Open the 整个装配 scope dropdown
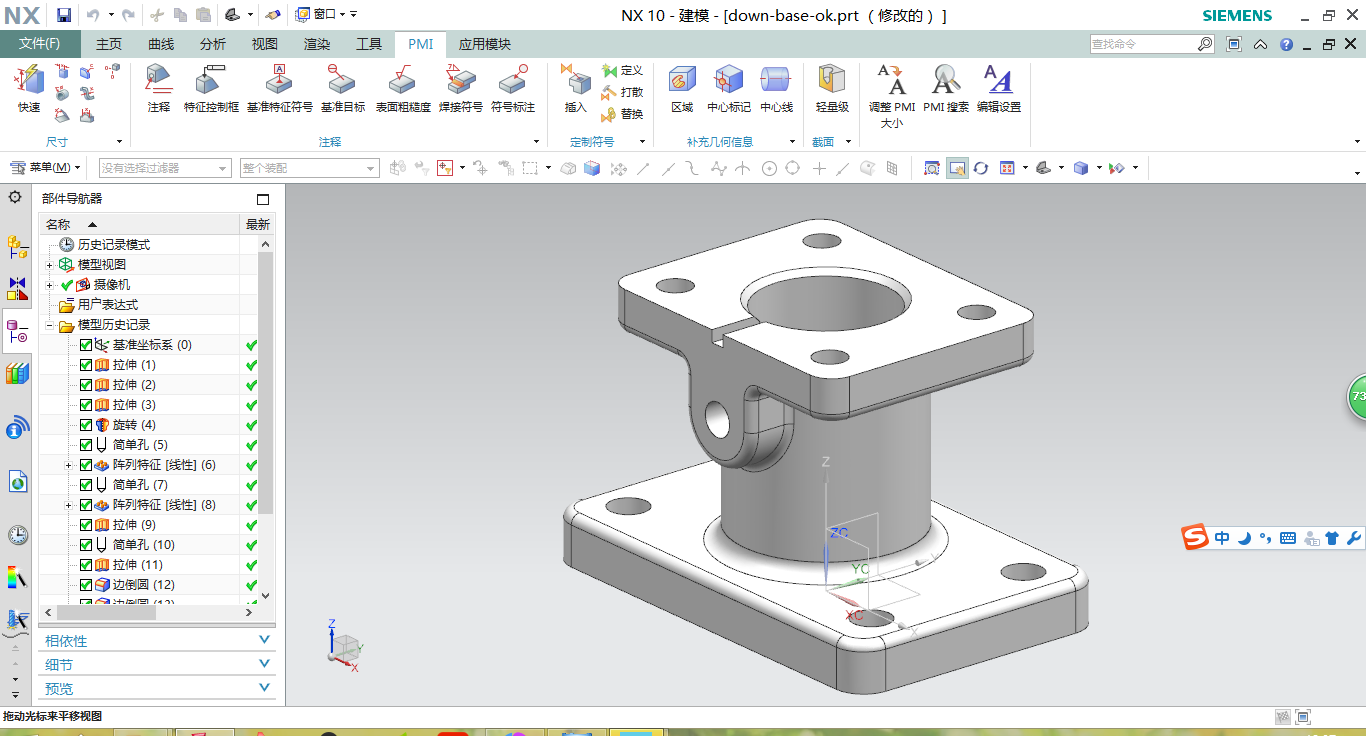Image resolution: width=1366 pixels, height=736 pixels. (x=310, y=168)
